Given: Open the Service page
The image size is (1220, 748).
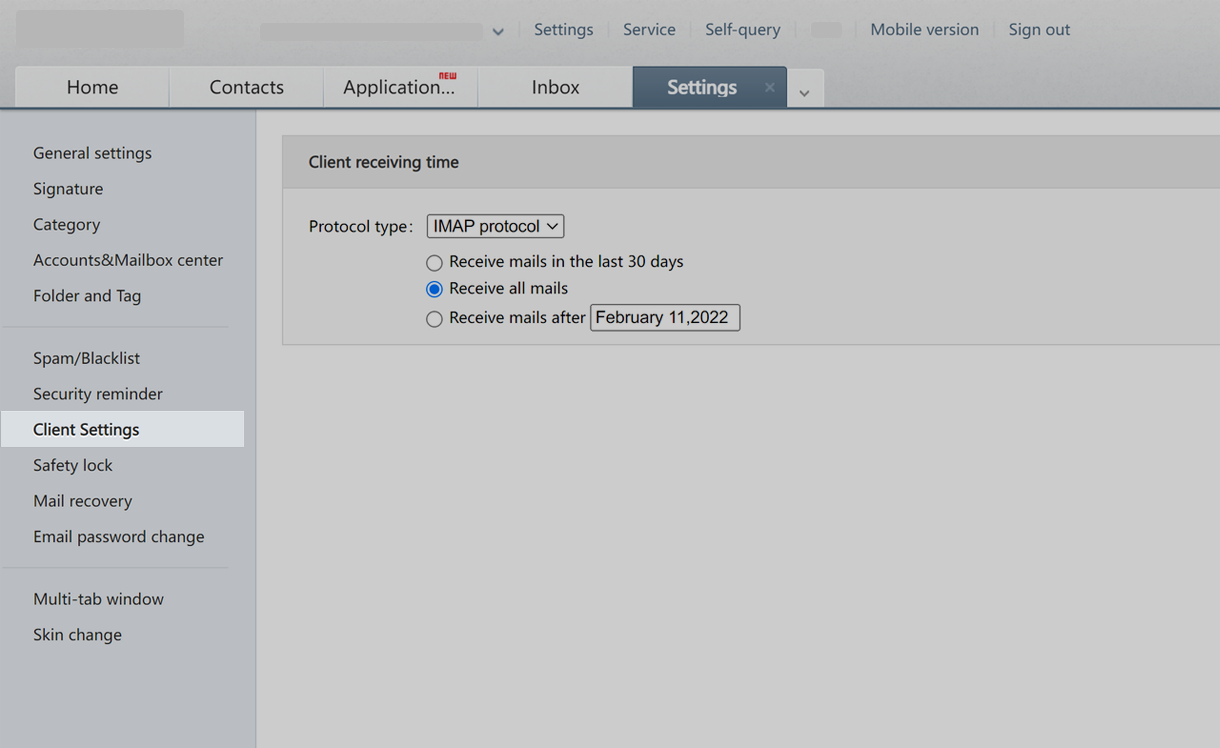Looking at the screenshot, I should click(649, 29).
